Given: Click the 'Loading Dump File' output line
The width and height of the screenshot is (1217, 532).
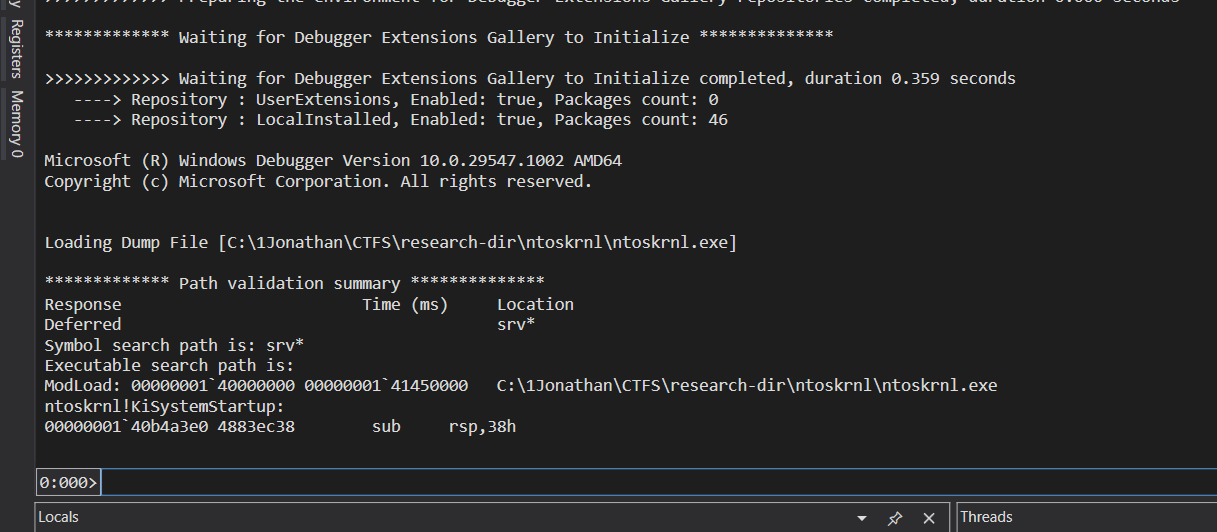Looking at the screenshot, I should pyautogui.click(x=390, y=242).
